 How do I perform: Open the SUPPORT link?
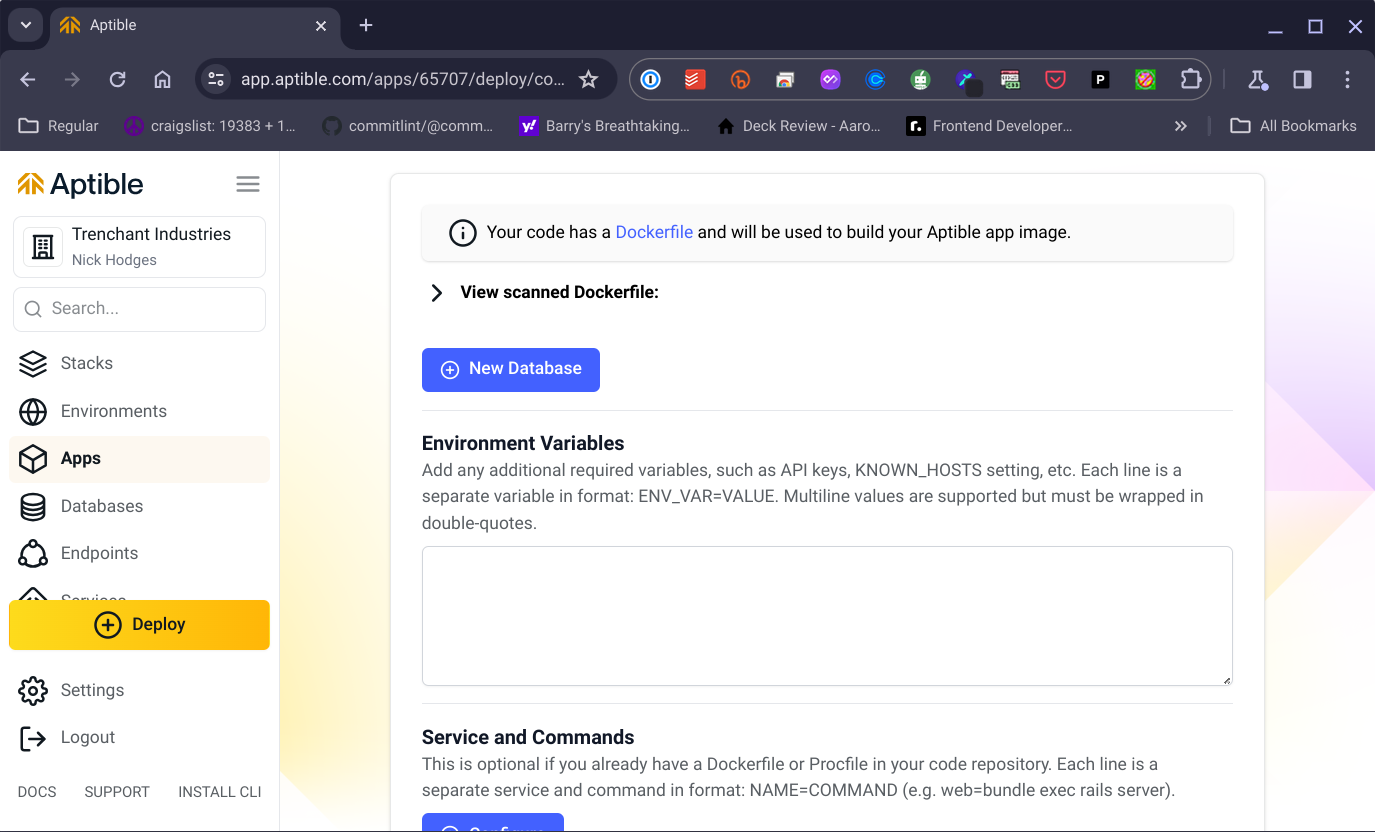(117, 792)
